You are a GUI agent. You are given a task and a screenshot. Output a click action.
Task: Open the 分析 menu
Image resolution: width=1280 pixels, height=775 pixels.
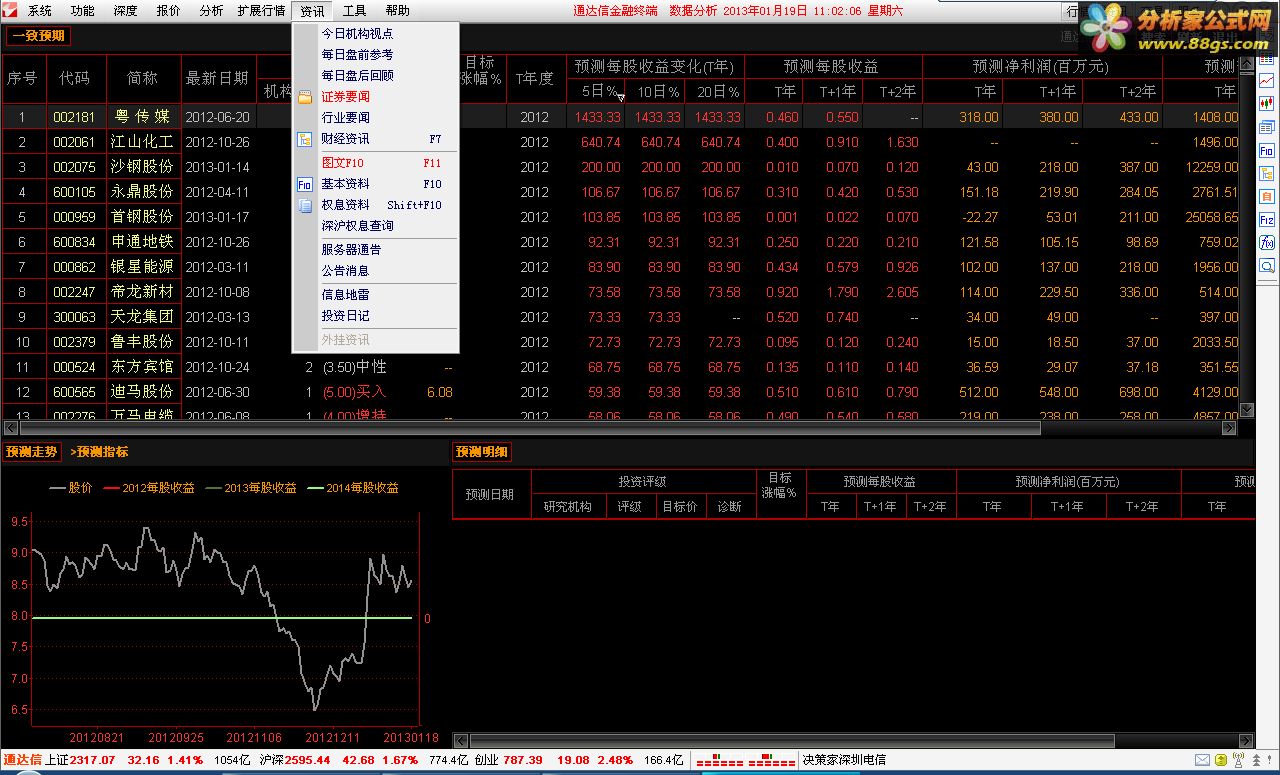(x=211, y=11)
